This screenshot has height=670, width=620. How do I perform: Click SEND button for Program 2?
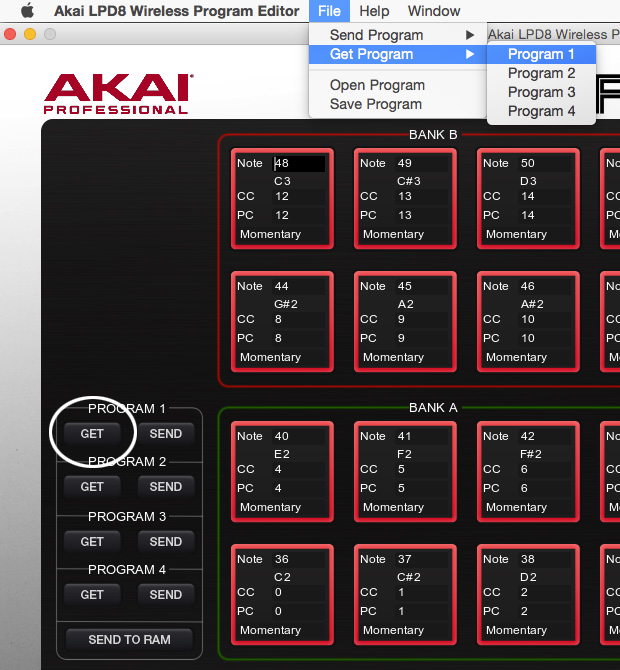tap(166, 487)
